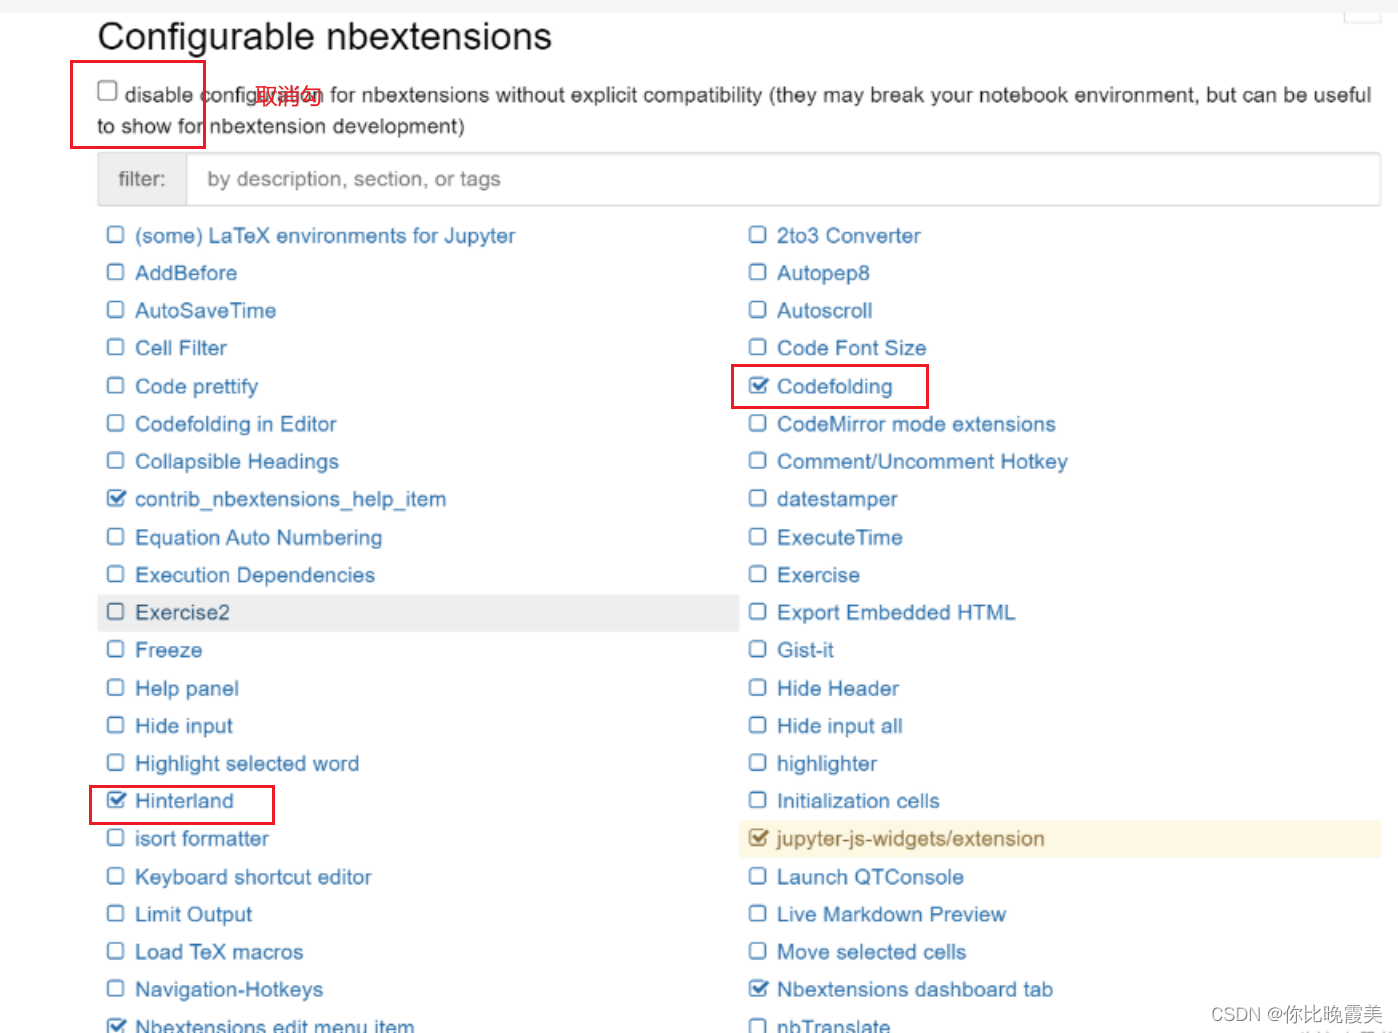
Task: Disable the Hinterland extension
Action: 116,800
